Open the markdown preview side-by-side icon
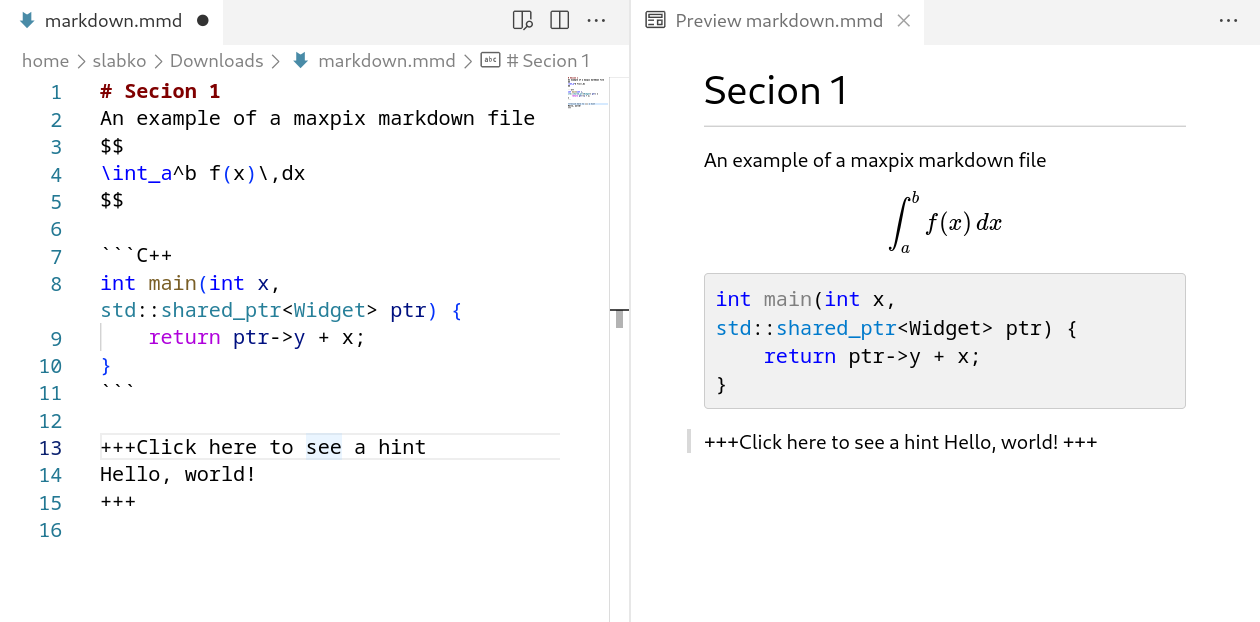The width and height of the screenshot is (1260, 622). tap(521, 20)
